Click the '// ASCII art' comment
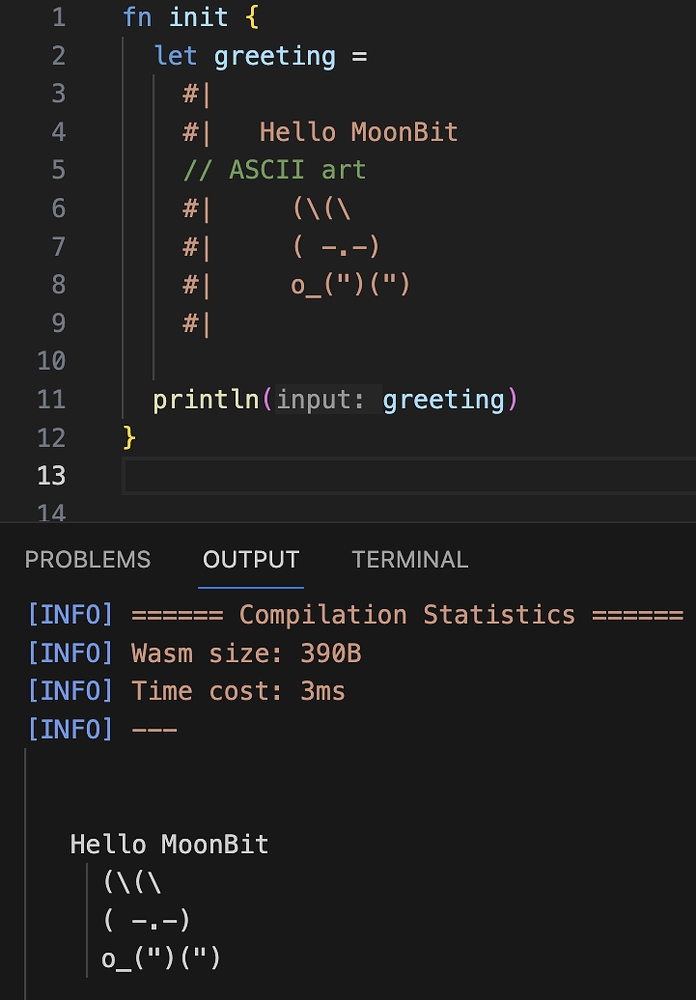696x1000 pixels. tap(274, 170)
